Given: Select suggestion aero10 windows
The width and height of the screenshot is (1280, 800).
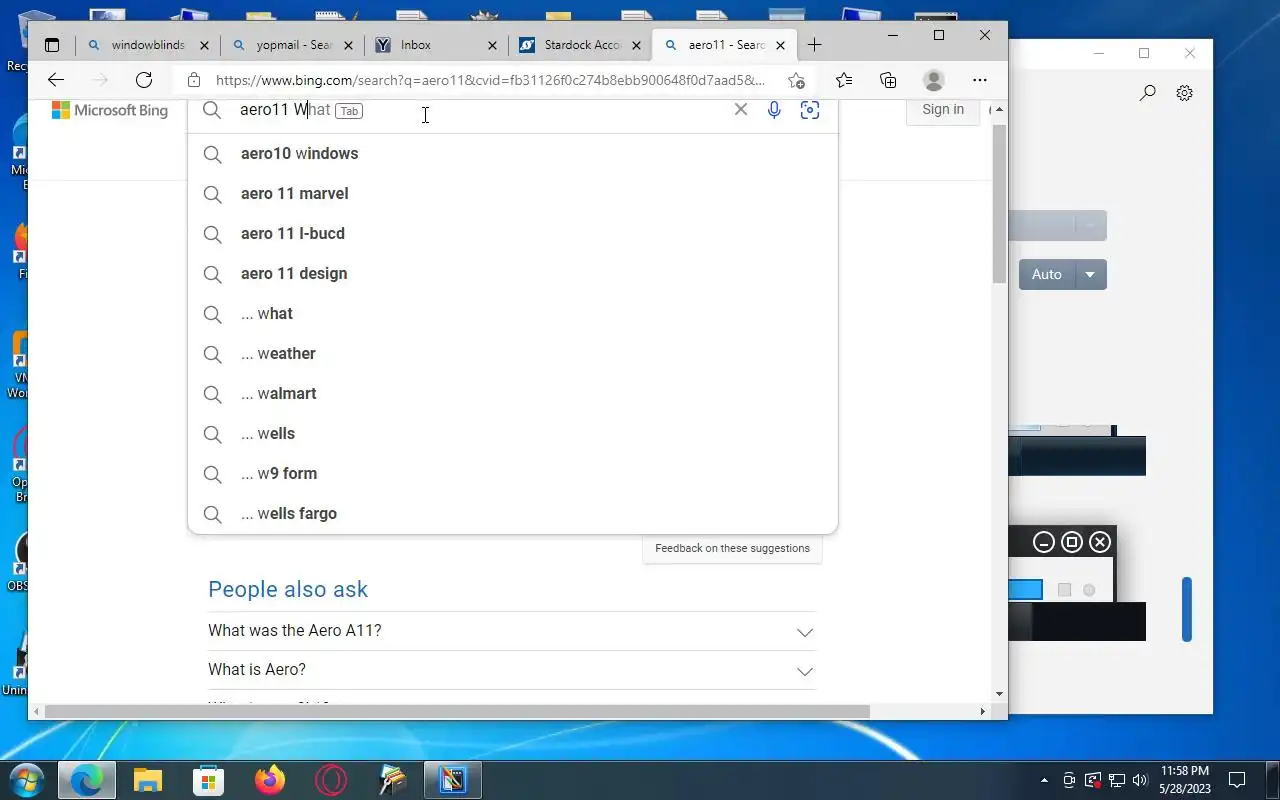Looking at the screenshot, I should (512, 153).
